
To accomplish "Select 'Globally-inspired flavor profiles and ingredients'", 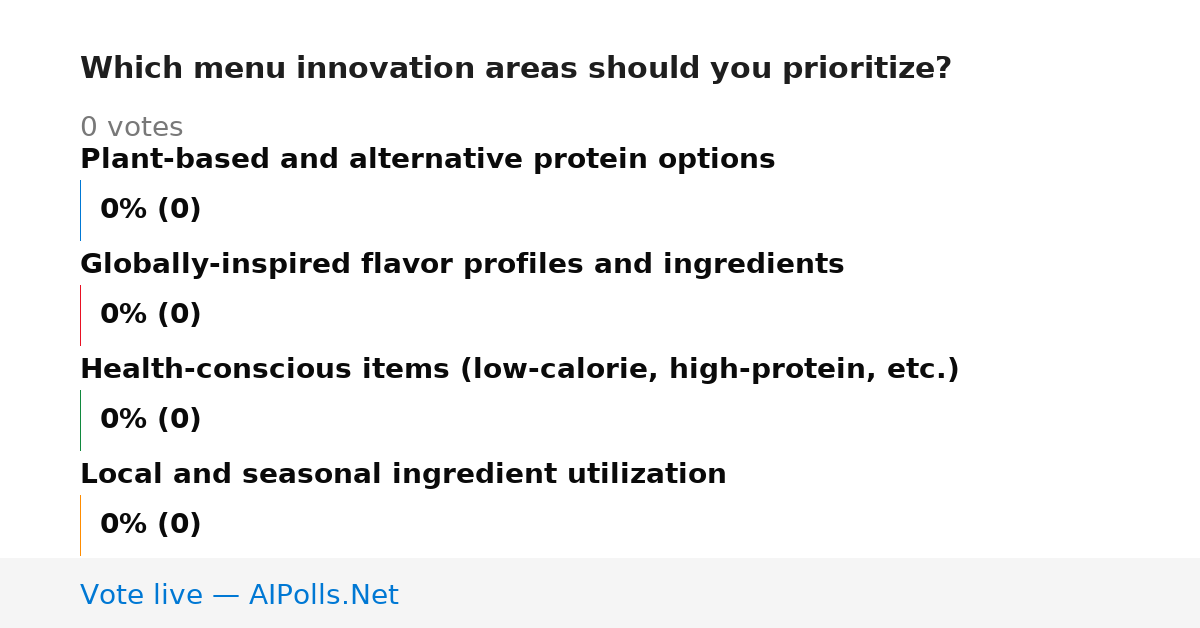I will point(462,265).
